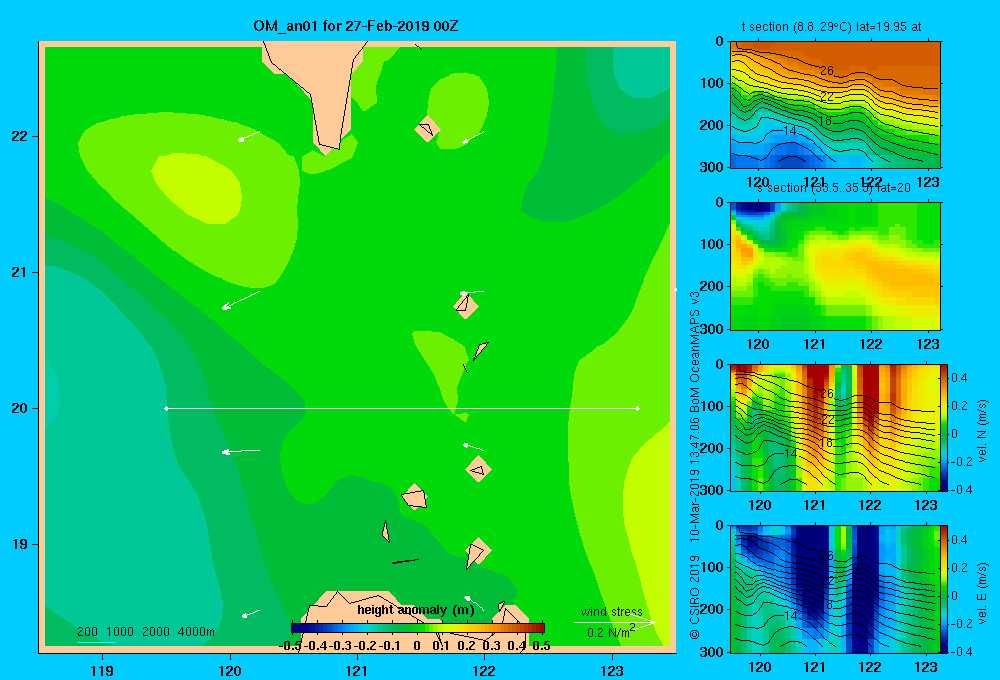The width and height of the screenshot is (1000, 680).
Task: Click the "0.2 N/m2" wind scale value
Action: click(x=610, y=632)
